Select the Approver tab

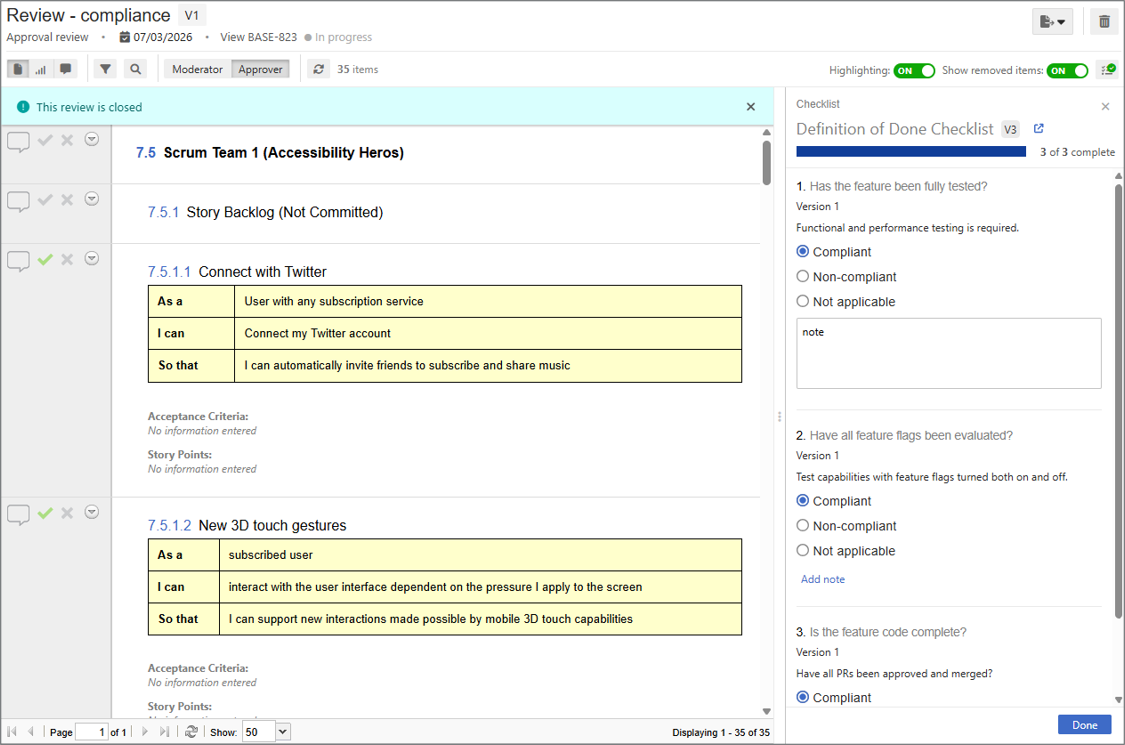coord(260,69)
